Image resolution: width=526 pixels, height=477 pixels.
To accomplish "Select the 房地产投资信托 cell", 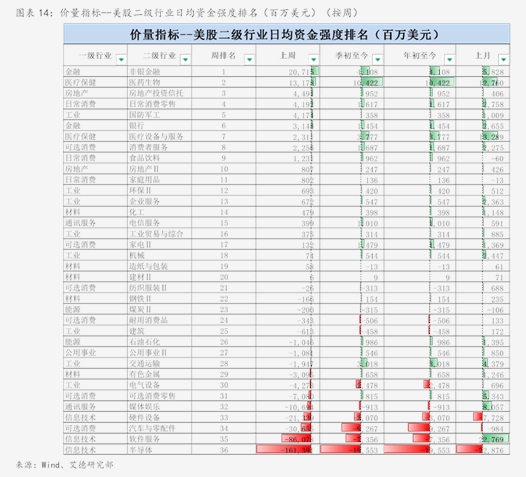I will [x=160, y=93].
